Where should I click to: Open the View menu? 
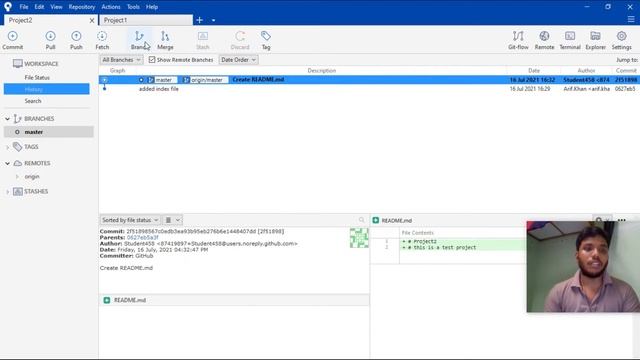point(56,7)
